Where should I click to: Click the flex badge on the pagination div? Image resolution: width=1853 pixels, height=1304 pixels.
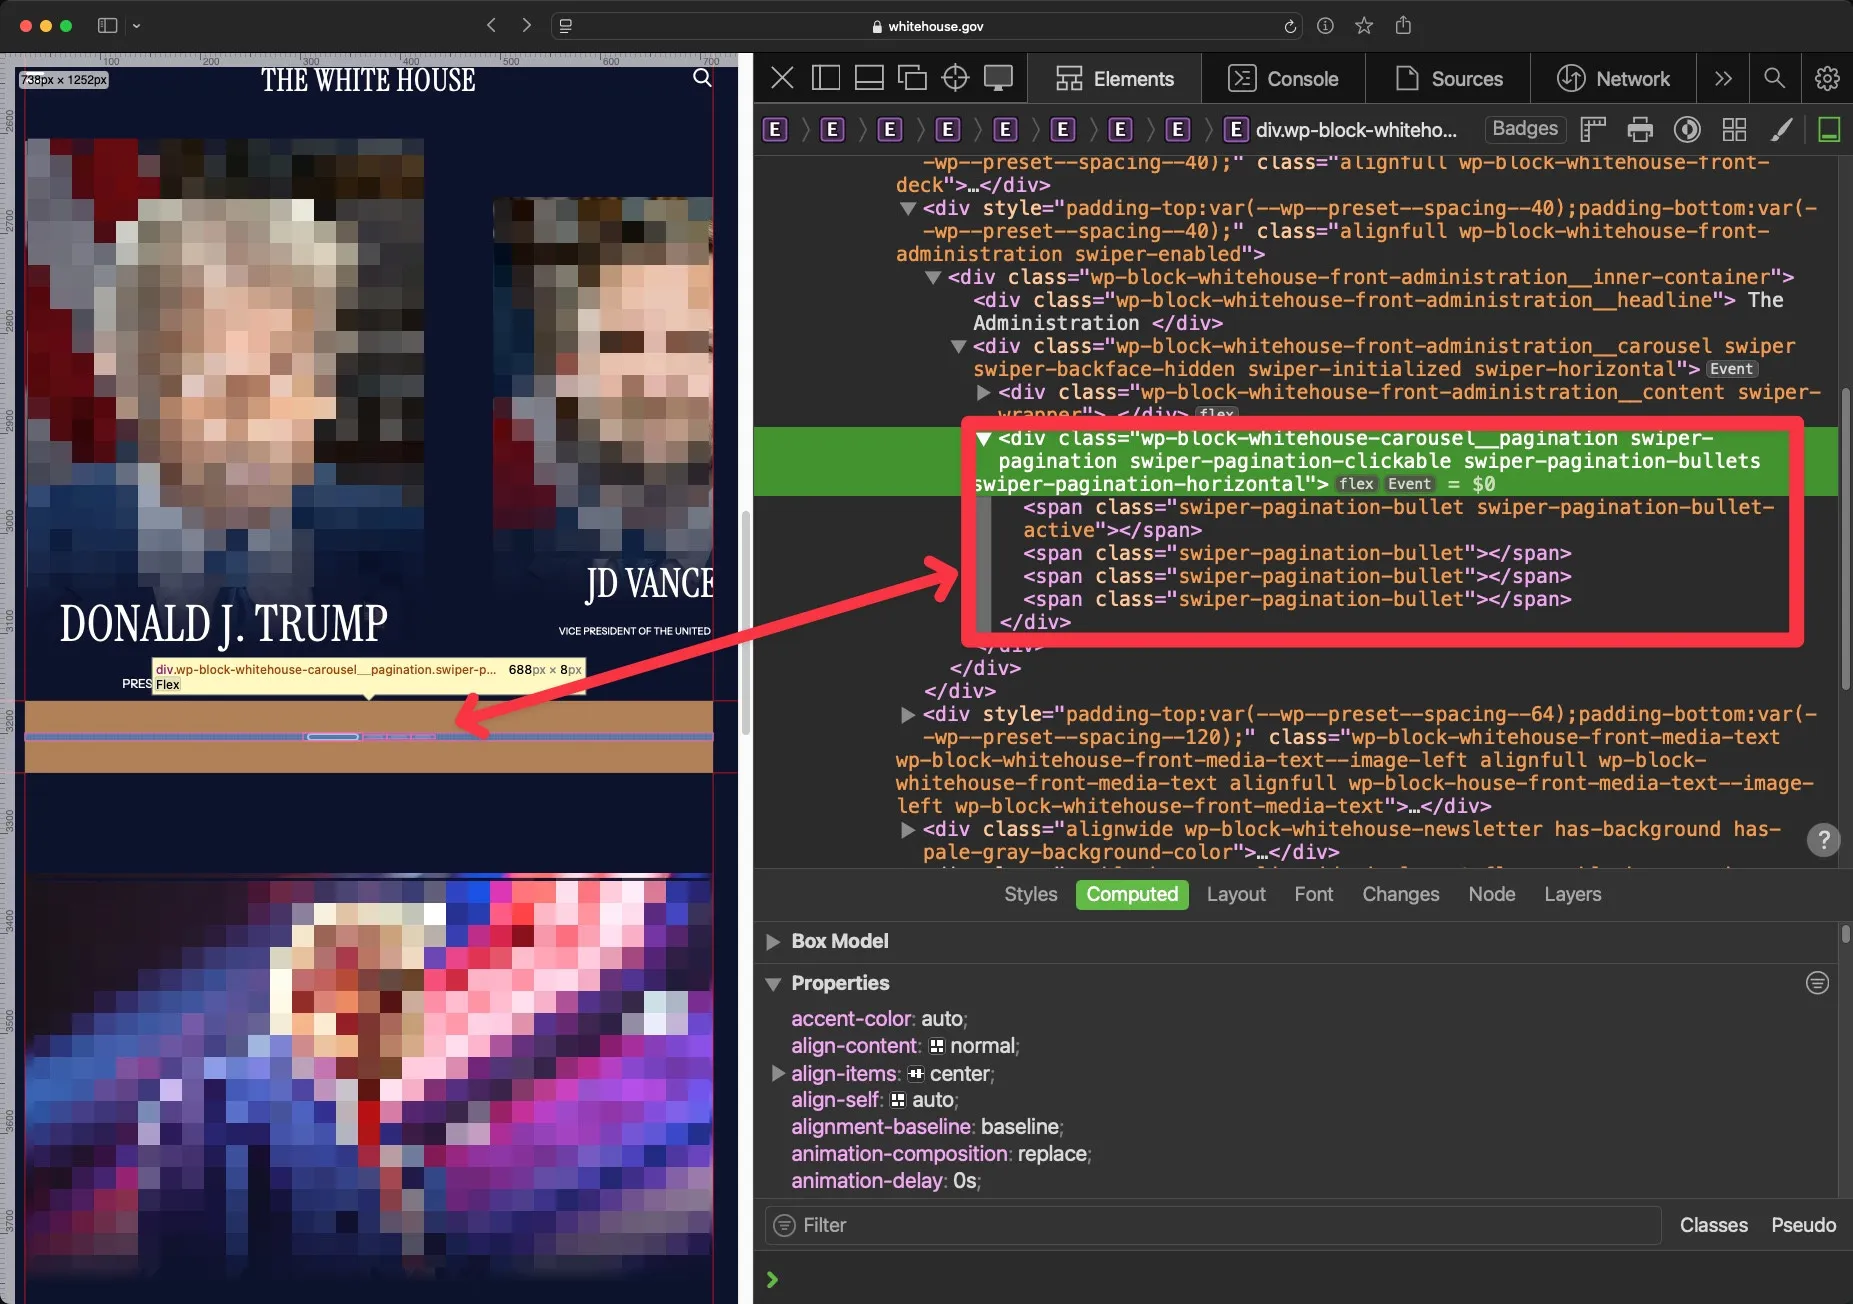click(1357, 484)
